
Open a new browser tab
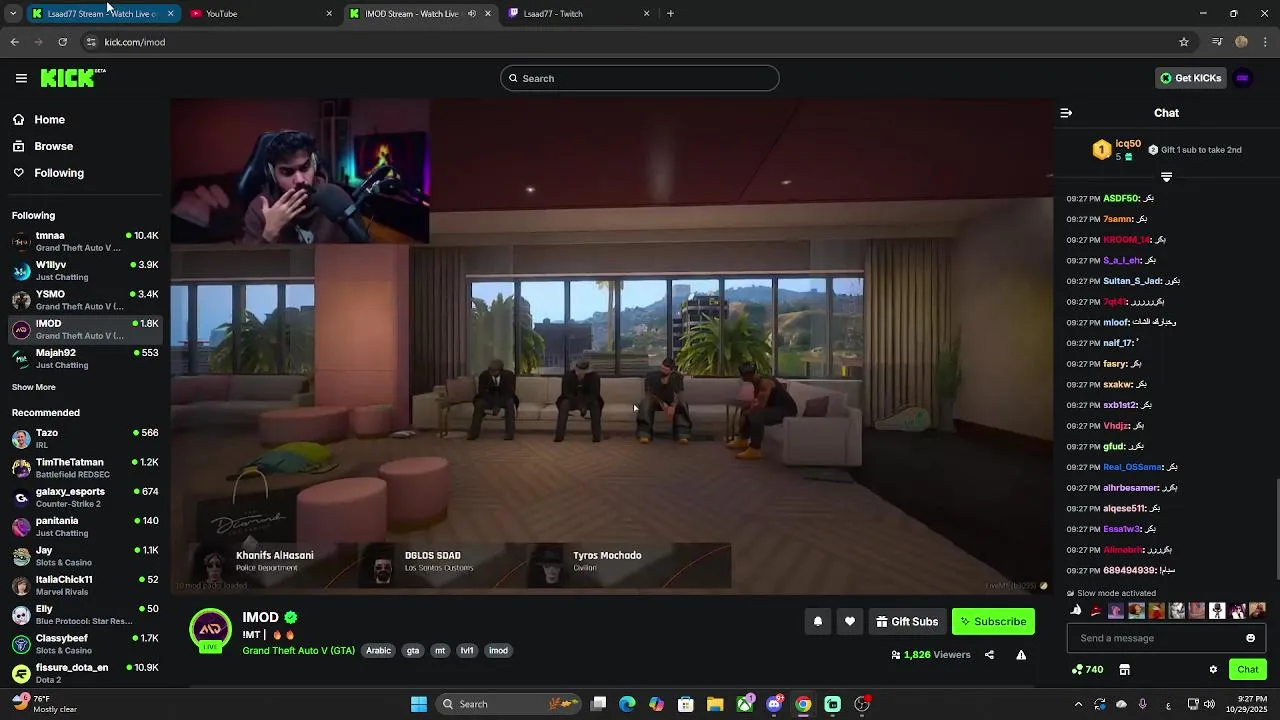670,14
